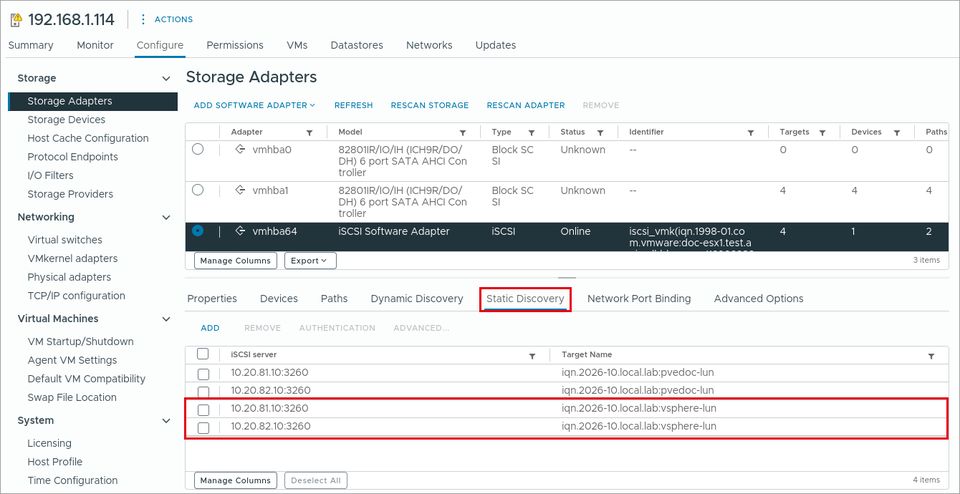This screenshot has height=494, width=960.
Task: Open the Targets column filter
Action: pos(823,132)
